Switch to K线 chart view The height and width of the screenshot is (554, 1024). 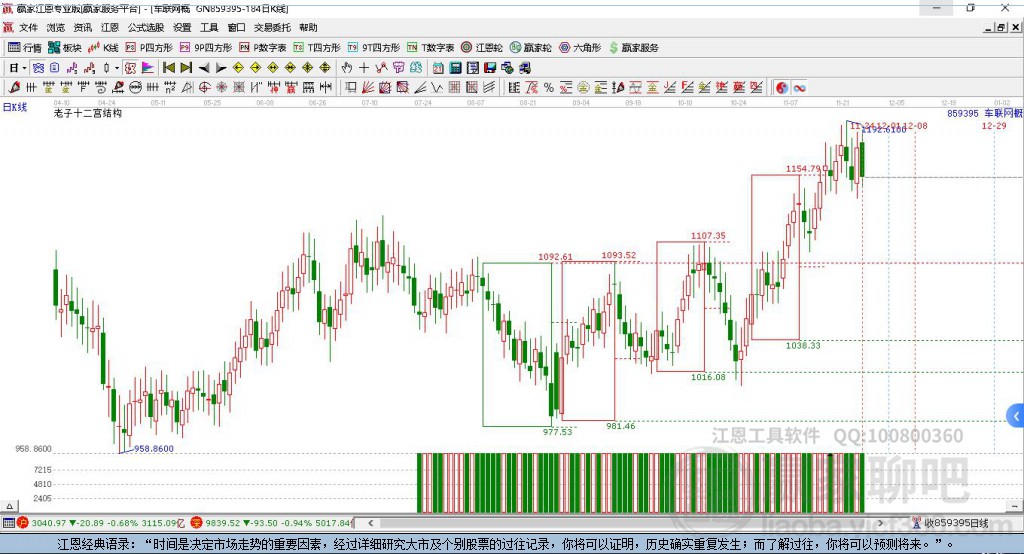click(x=103, y=48)
